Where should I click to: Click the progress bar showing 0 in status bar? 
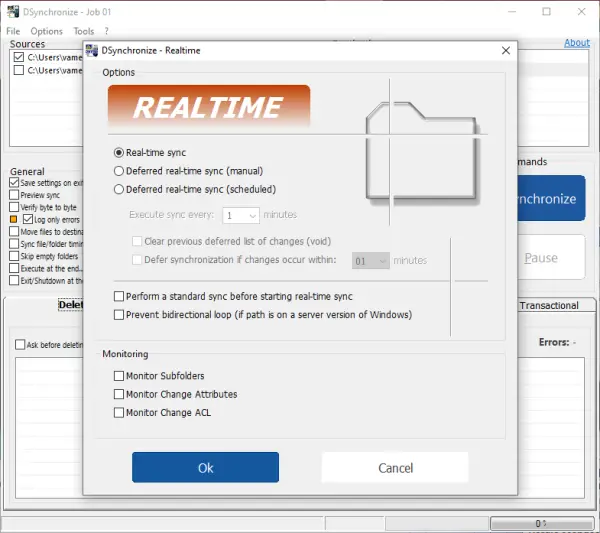click(542, 523)
